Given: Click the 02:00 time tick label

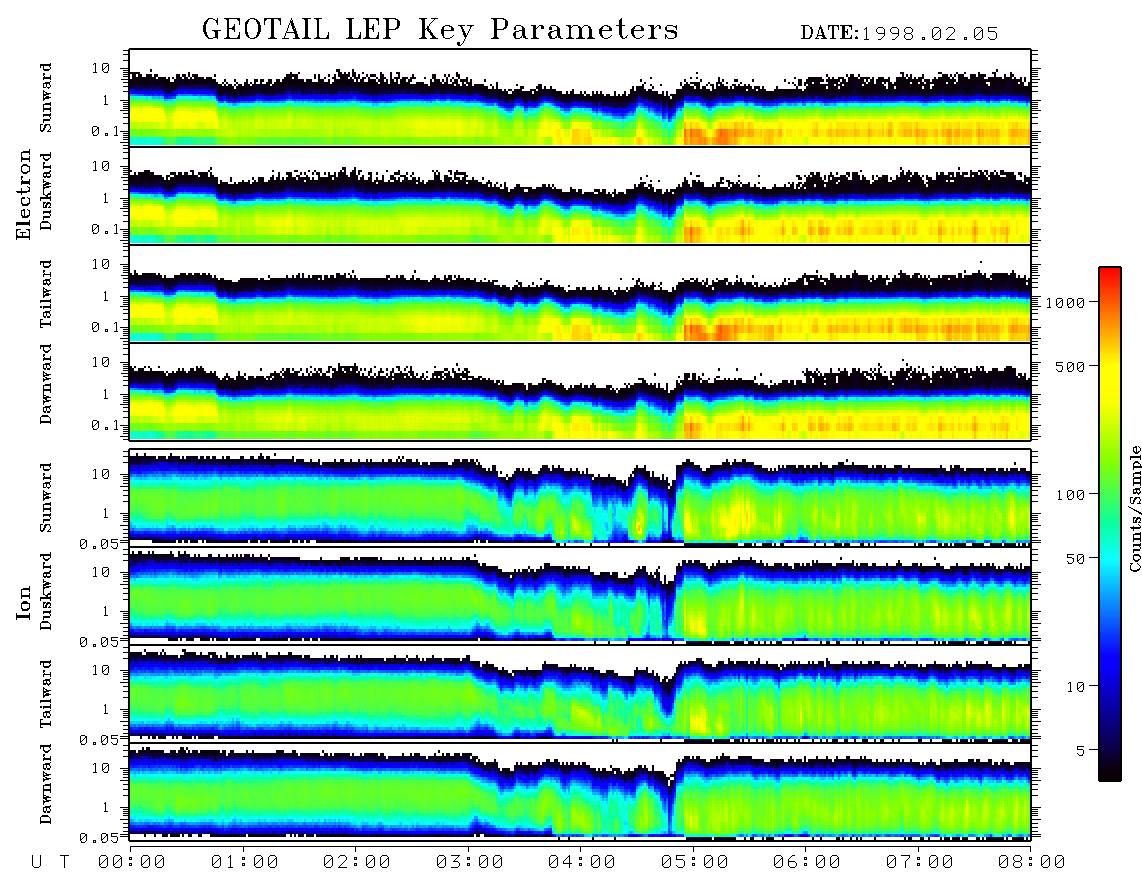Looking at the screenshot, I should [357, 862].
